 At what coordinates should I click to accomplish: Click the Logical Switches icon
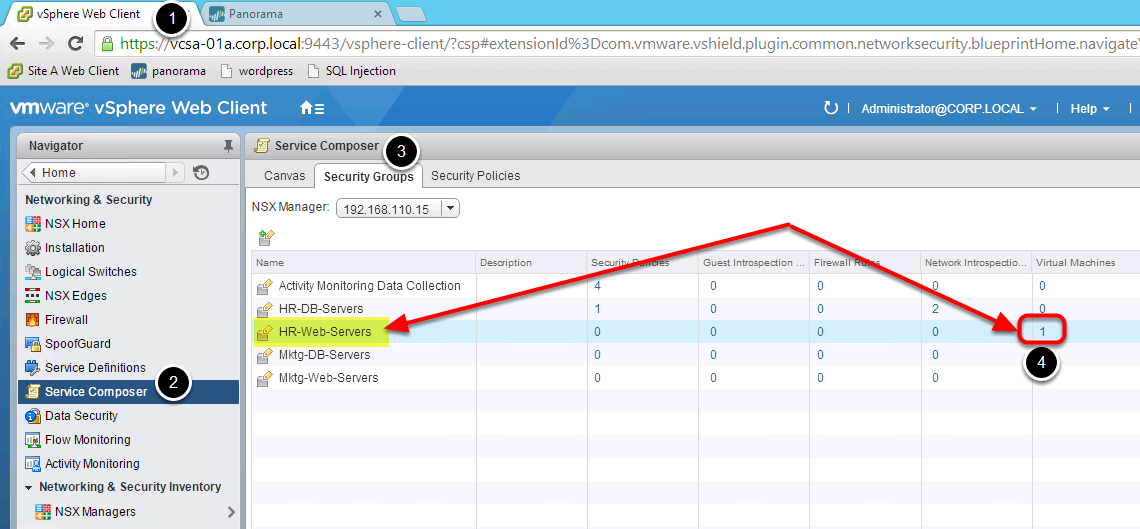click(33, 272)
